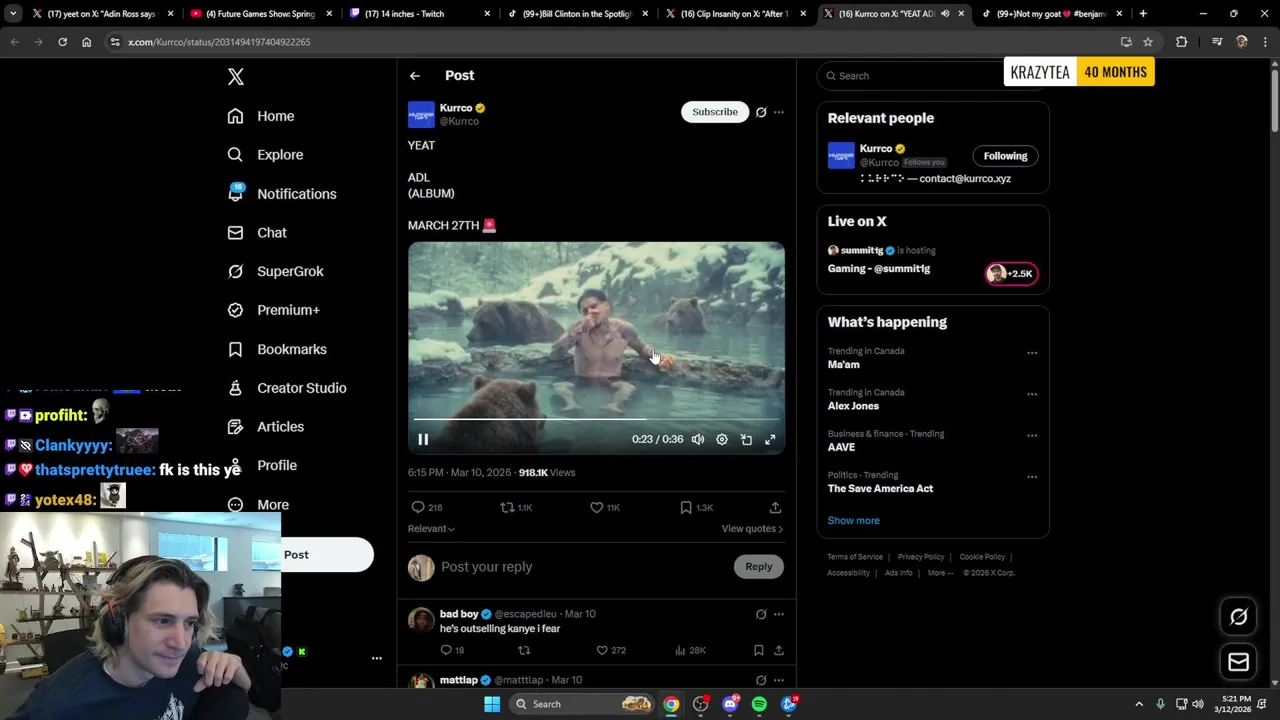Screen dimensions: 1280x720
Task: Open Chrome from taskbar
Action: tap(671, 704)
